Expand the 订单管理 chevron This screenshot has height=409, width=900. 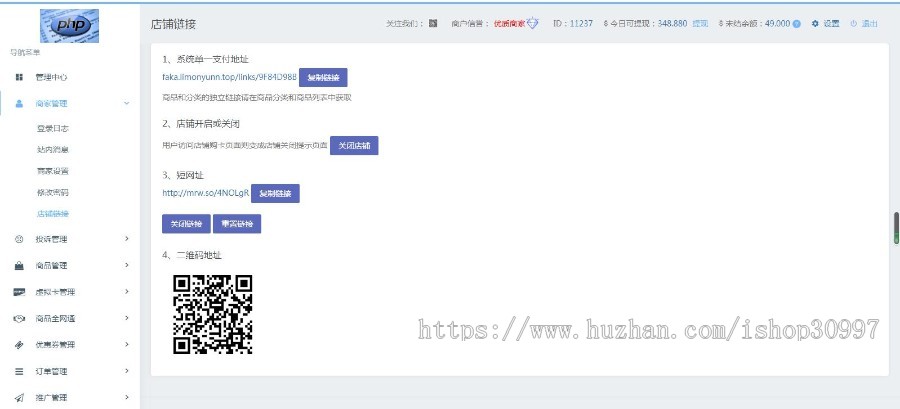pos(127,371)
